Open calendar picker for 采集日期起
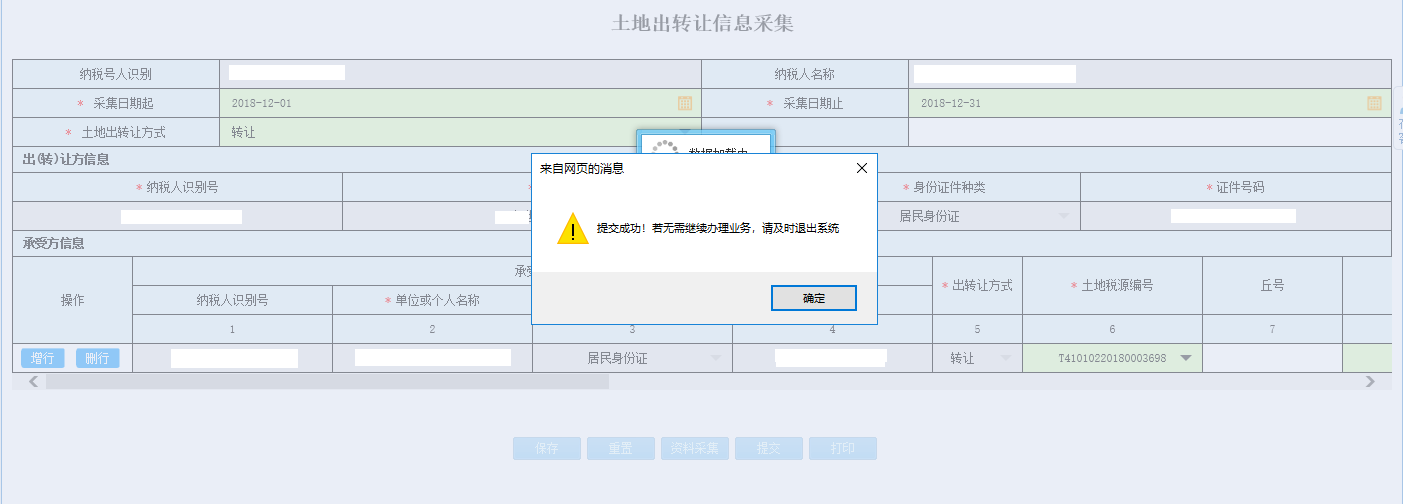The width and height of the screenshot is (1403, 504). 685,103
